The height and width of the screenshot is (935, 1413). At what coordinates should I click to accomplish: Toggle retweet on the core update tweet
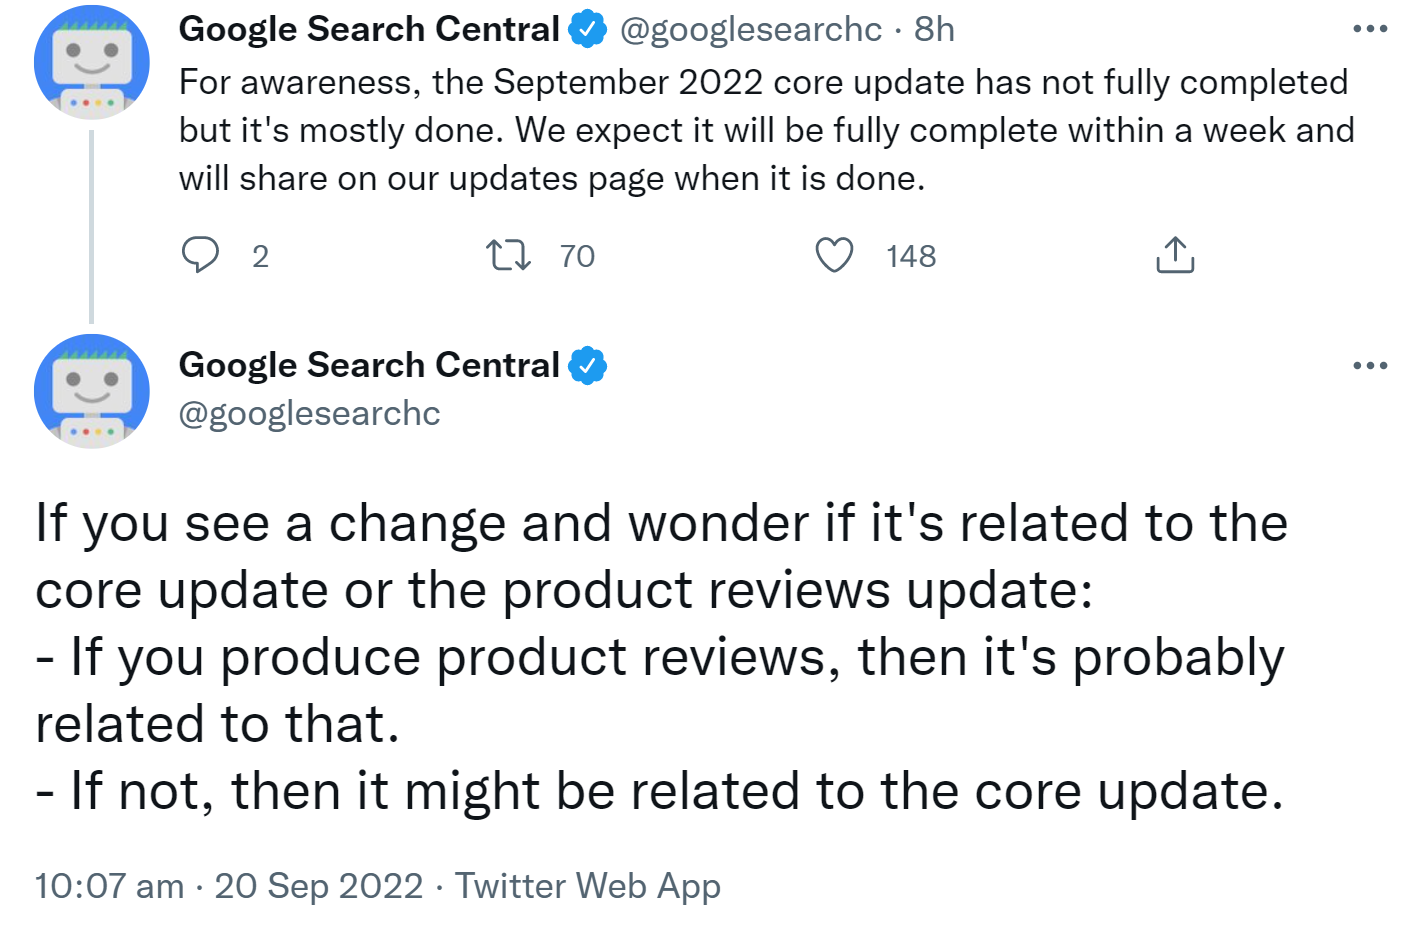pyautogui.click(x=512, y=255)
